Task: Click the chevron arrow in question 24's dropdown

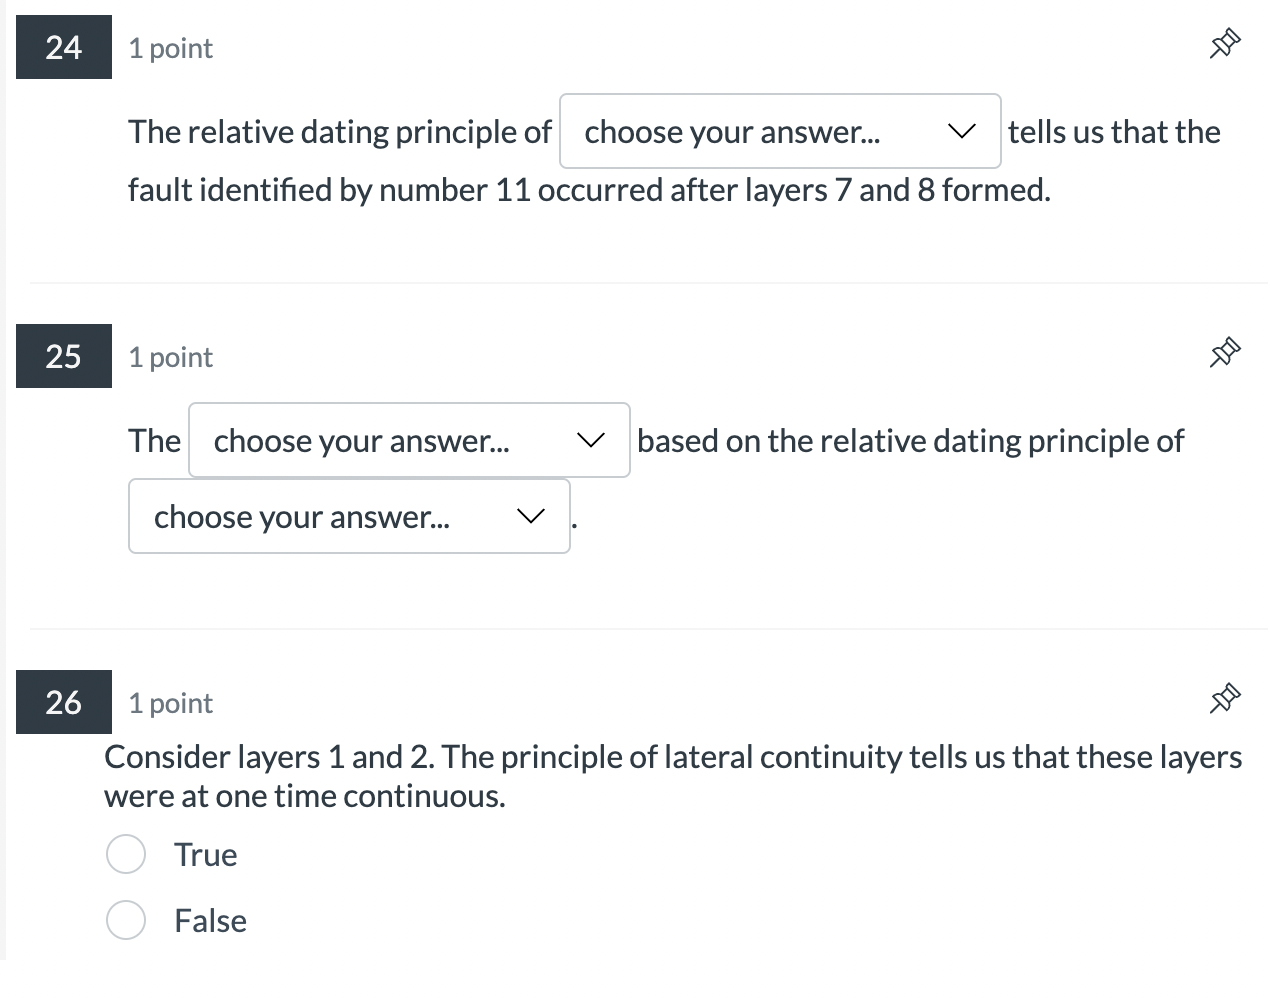Action: [962, 131]
